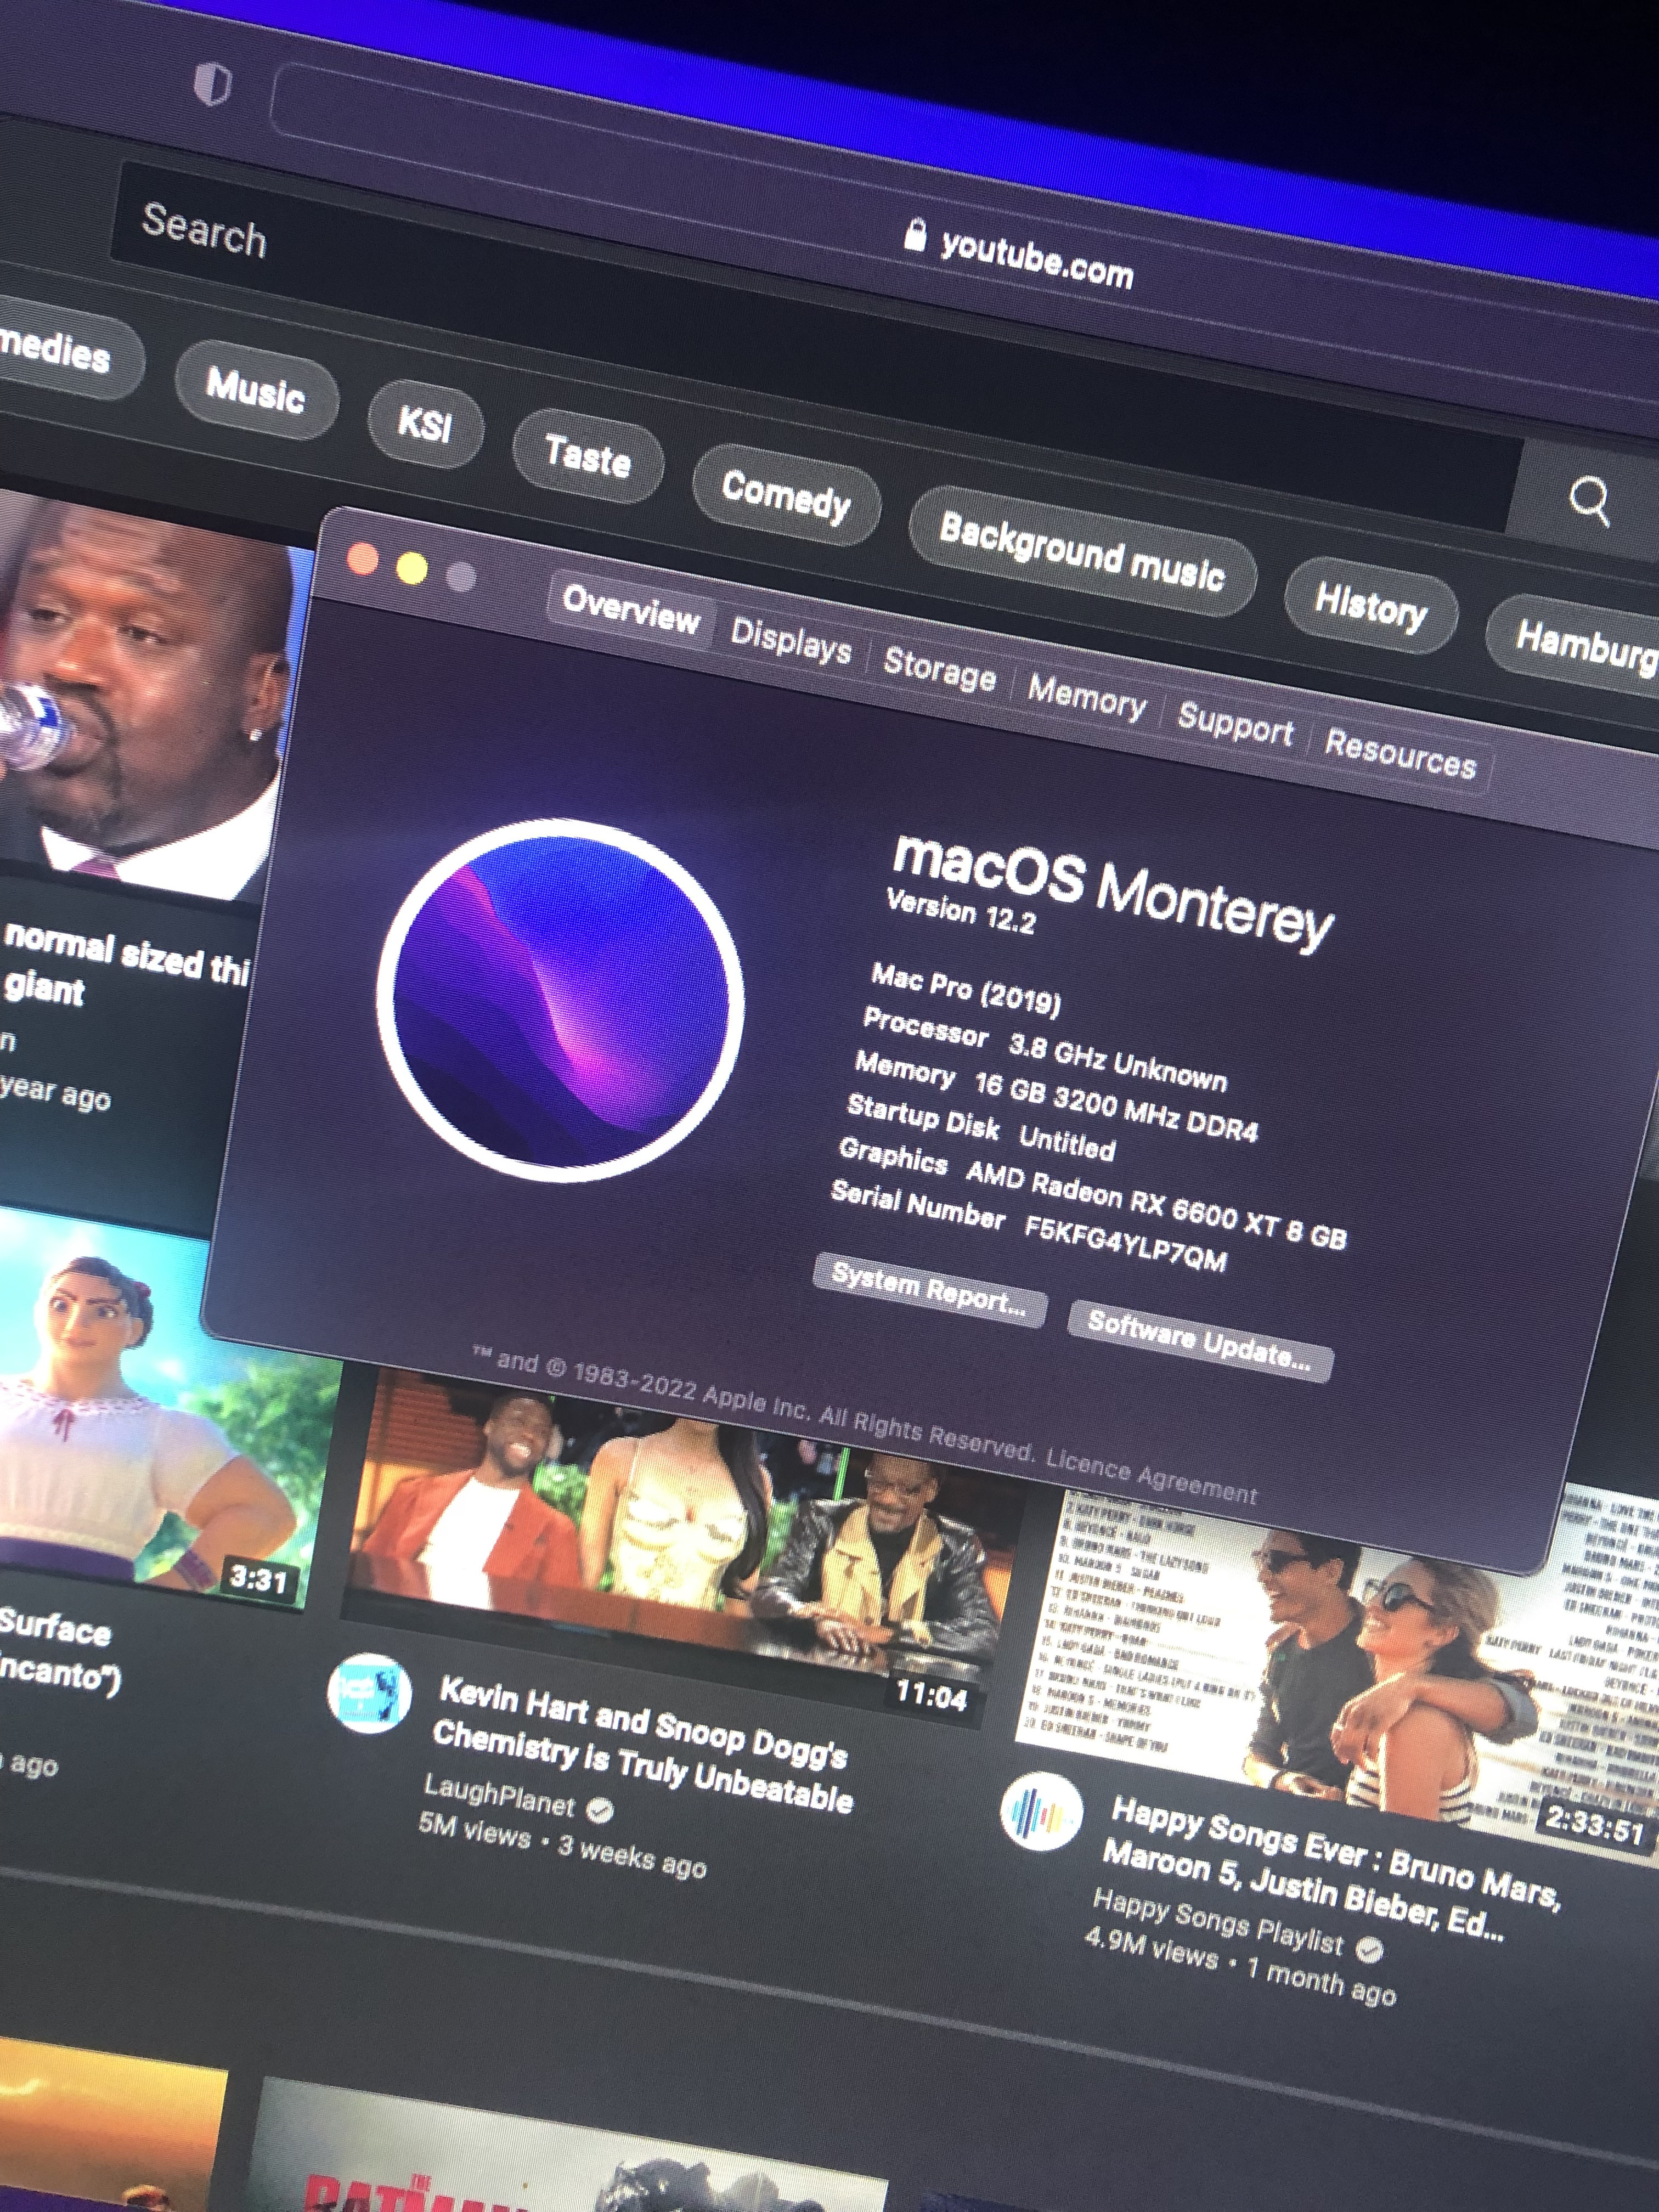The image size is (1659, 2212).
Task: Click the red close window button
Action: [362, 559]
